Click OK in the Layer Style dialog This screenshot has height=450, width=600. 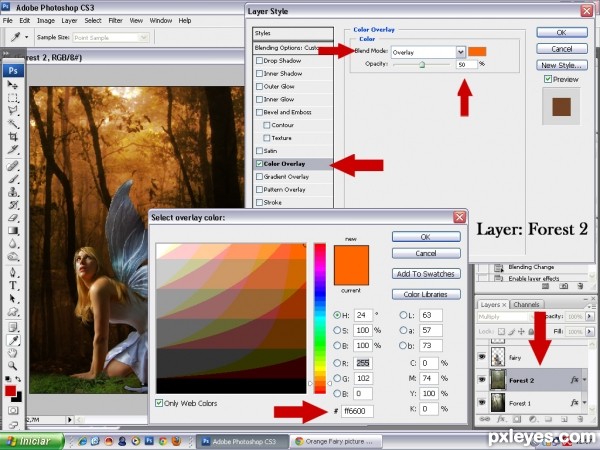point(562,33)
